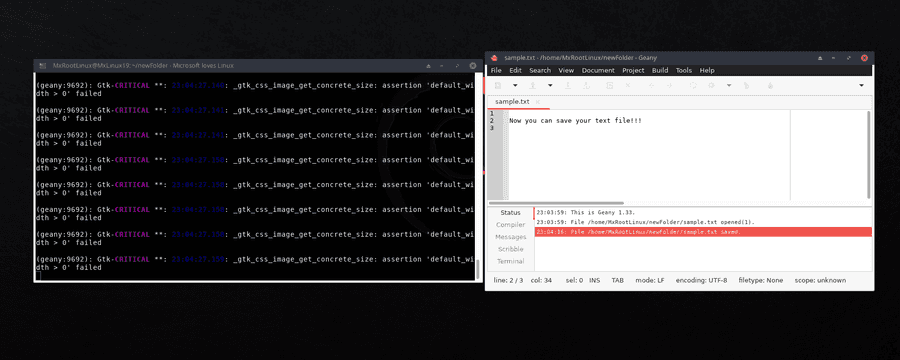Show hidden toolbar items via overflow arrow

pyautogui.click(x=862, y=85)
